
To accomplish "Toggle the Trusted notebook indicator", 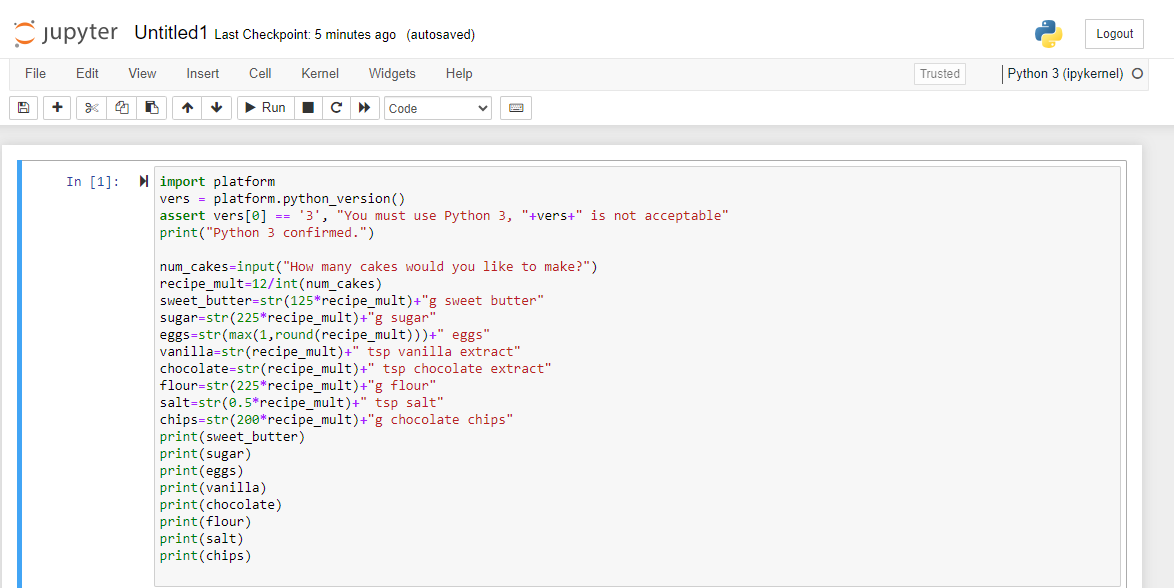I will point(939,74).
